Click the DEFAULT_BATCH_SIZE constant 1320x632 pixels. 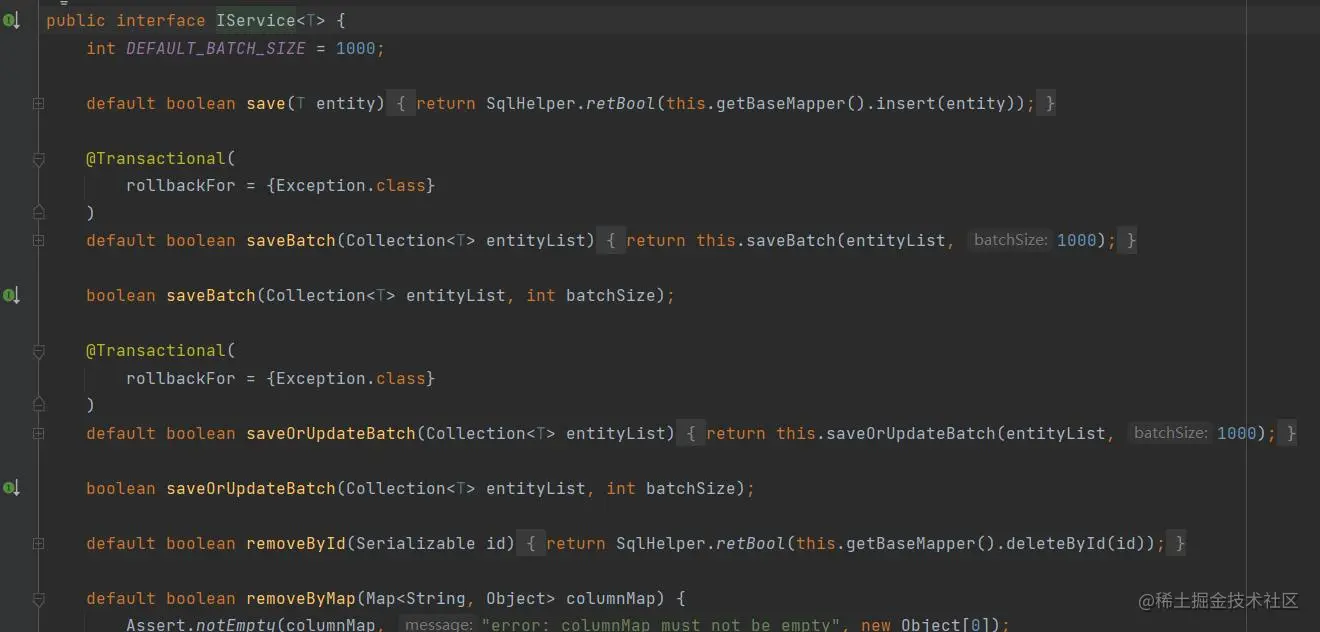216,48
